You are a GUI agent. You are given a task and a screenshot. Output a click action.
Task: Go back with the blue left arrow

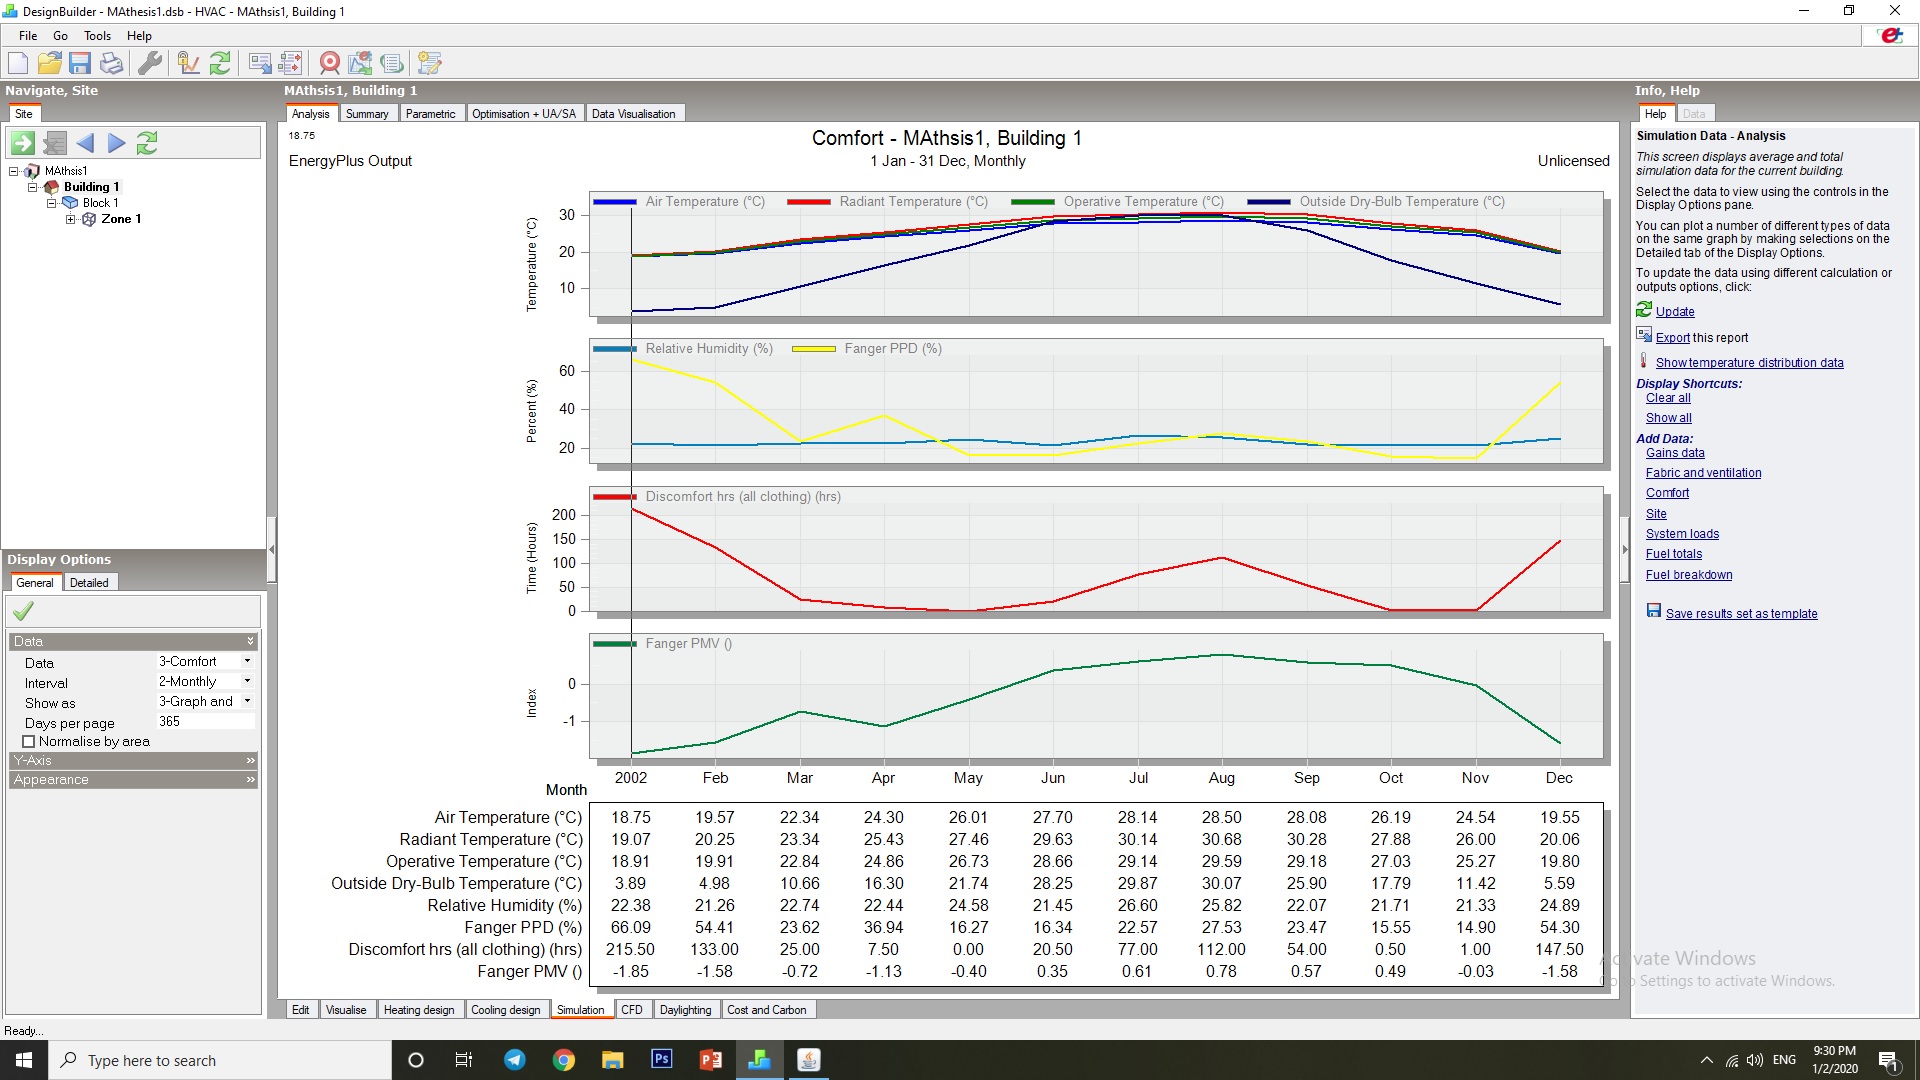tap(85, 143)
